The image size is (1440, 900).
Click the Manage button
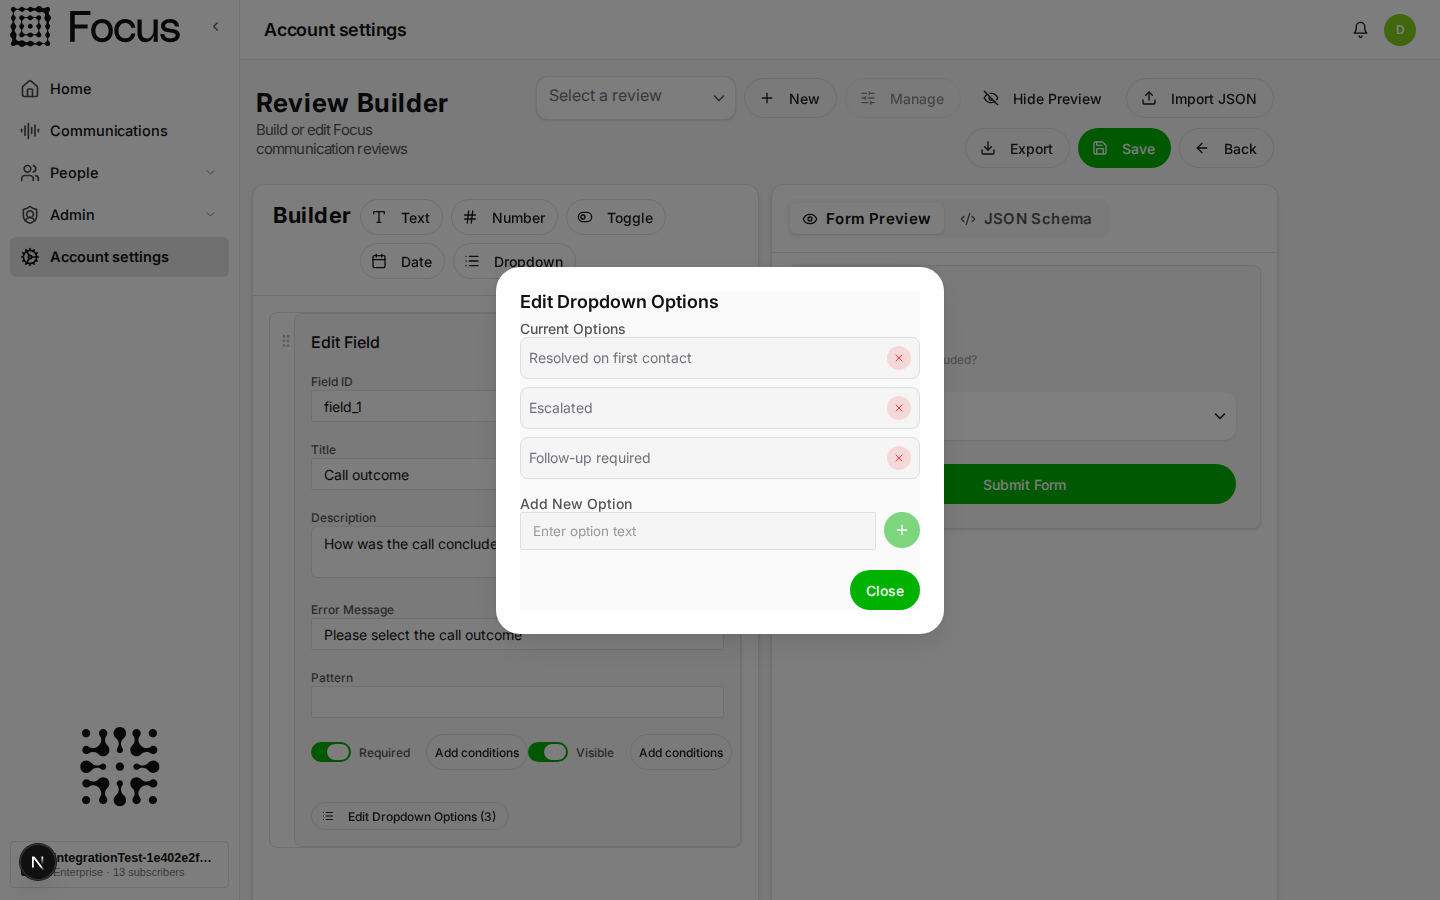click(902, 98)
